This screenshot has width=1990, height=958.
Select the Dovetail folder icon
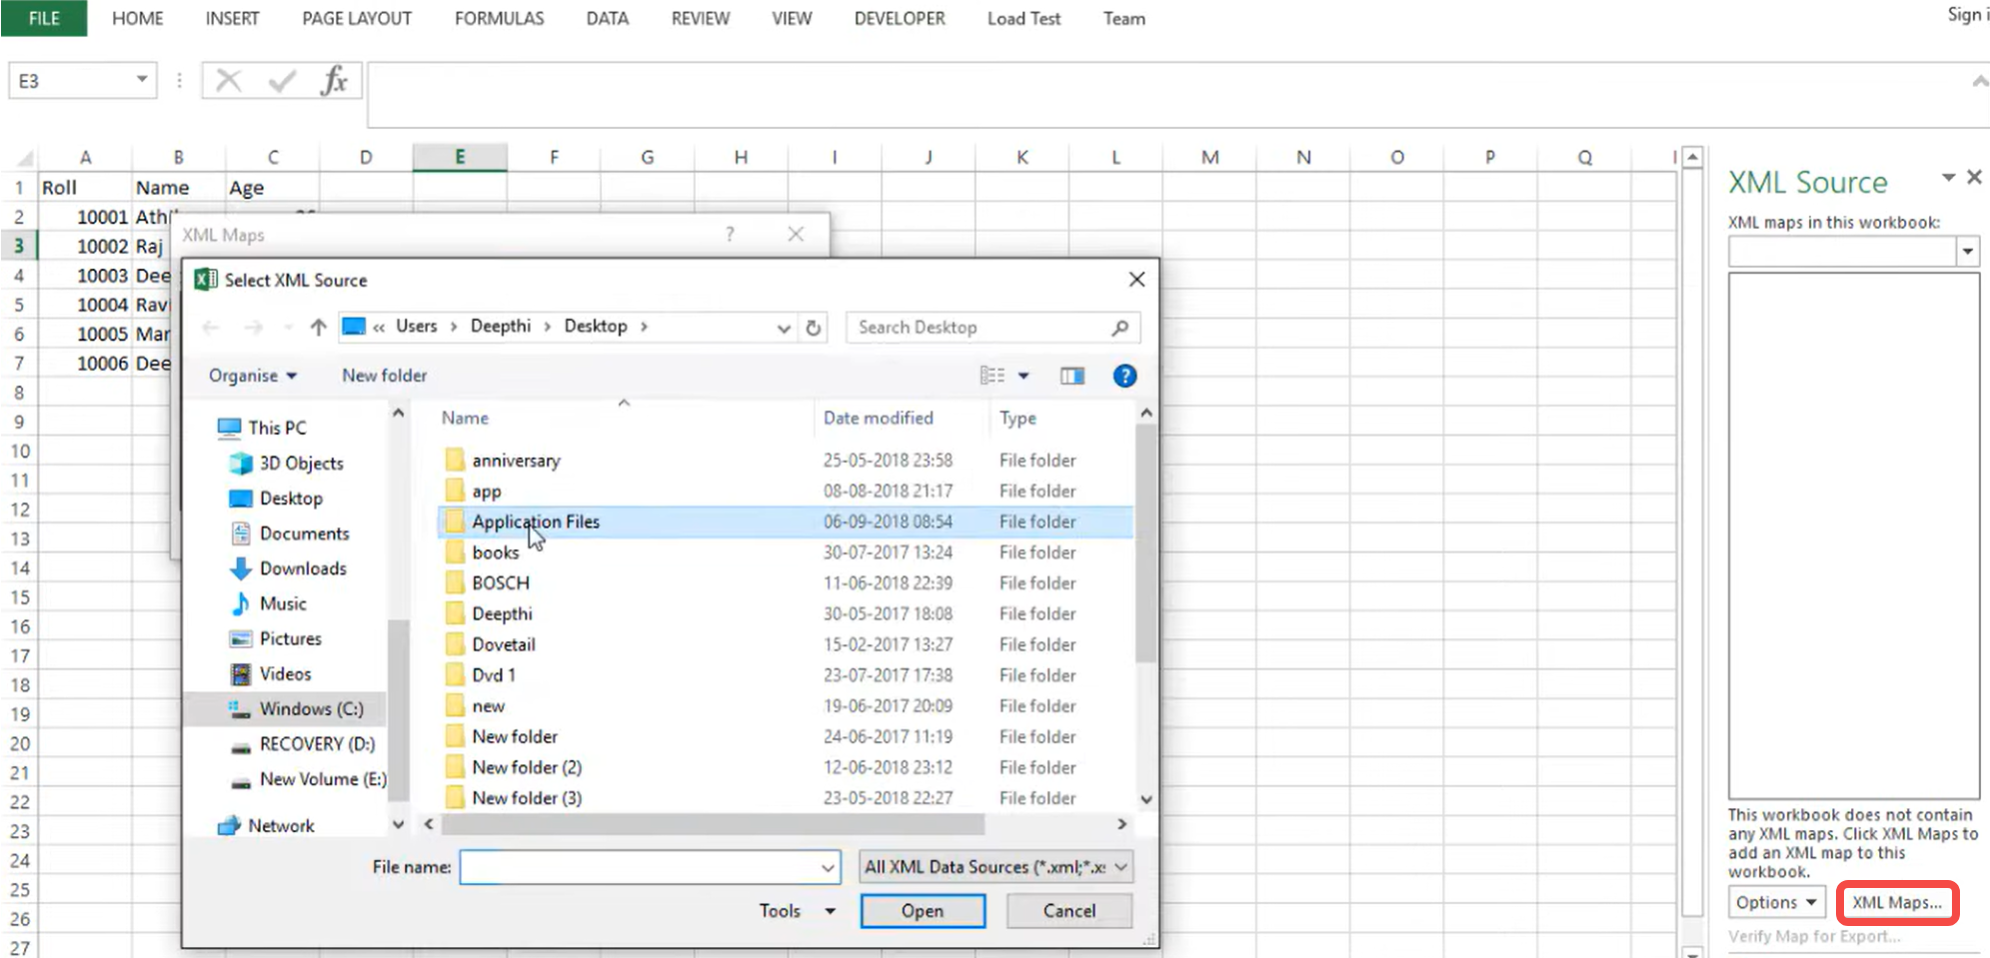(455, 644)
